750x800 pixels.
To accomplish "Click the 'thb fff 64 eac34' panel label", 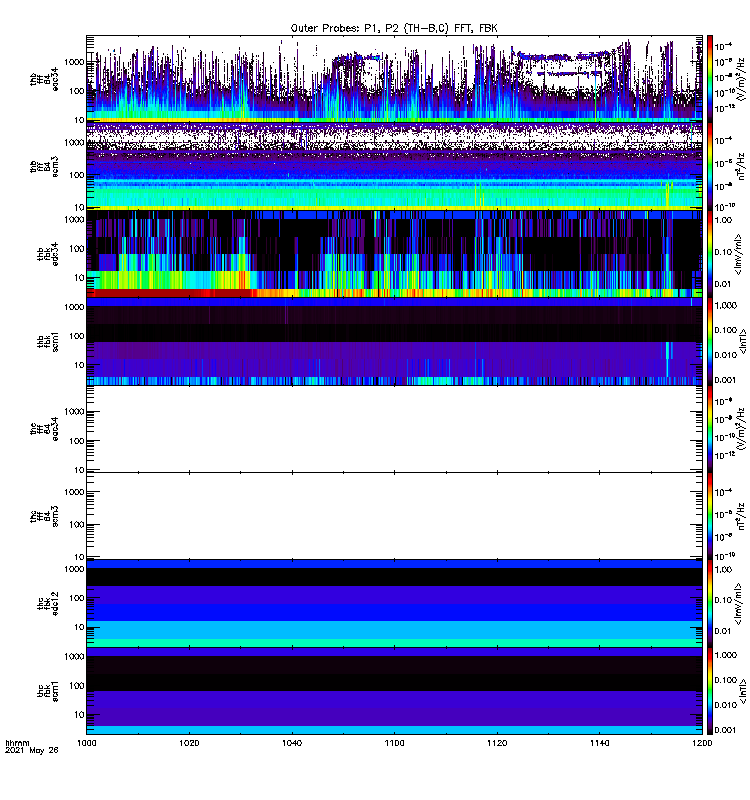I will 44,79.
